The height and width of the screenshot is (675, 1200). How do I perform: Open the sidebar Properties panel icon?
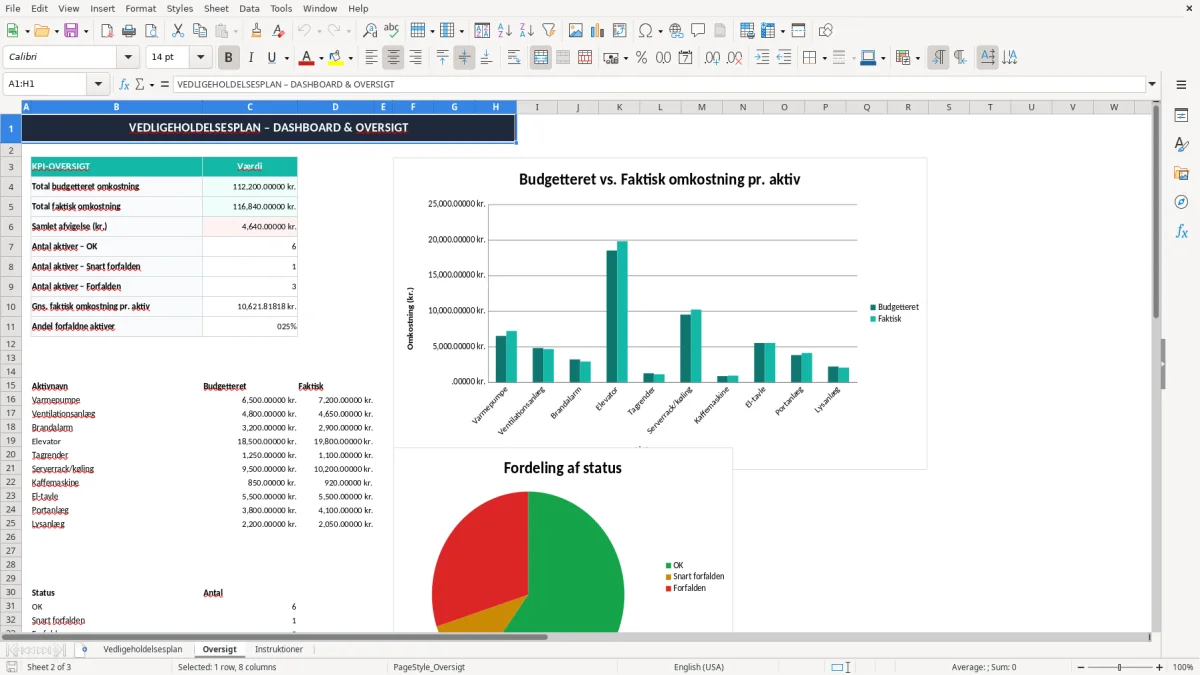click(1181, 115)
